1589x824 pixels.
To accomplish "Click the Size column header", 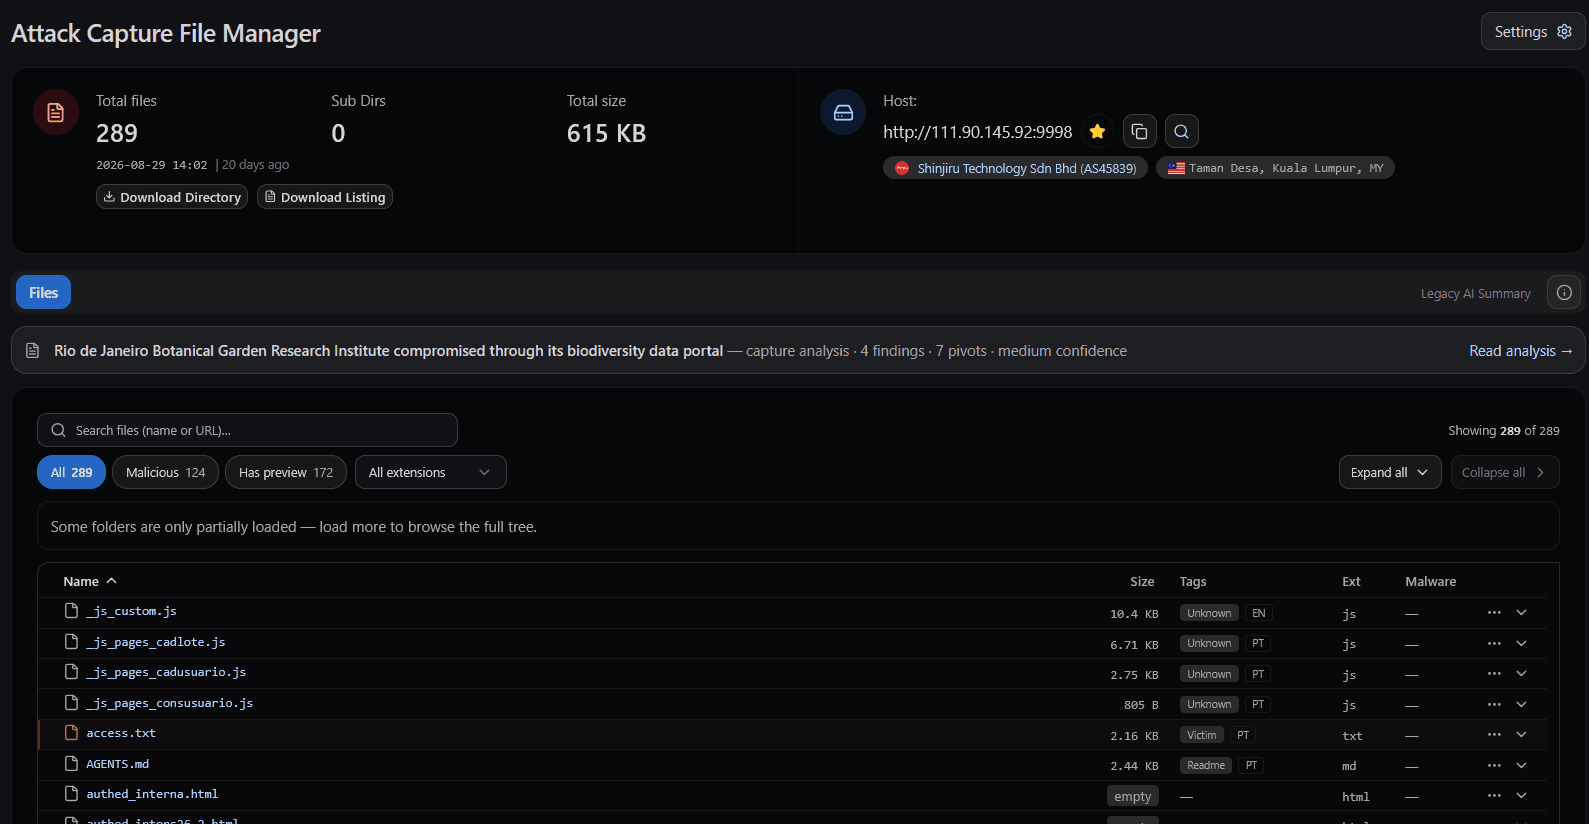I will tap(1142, 581).
